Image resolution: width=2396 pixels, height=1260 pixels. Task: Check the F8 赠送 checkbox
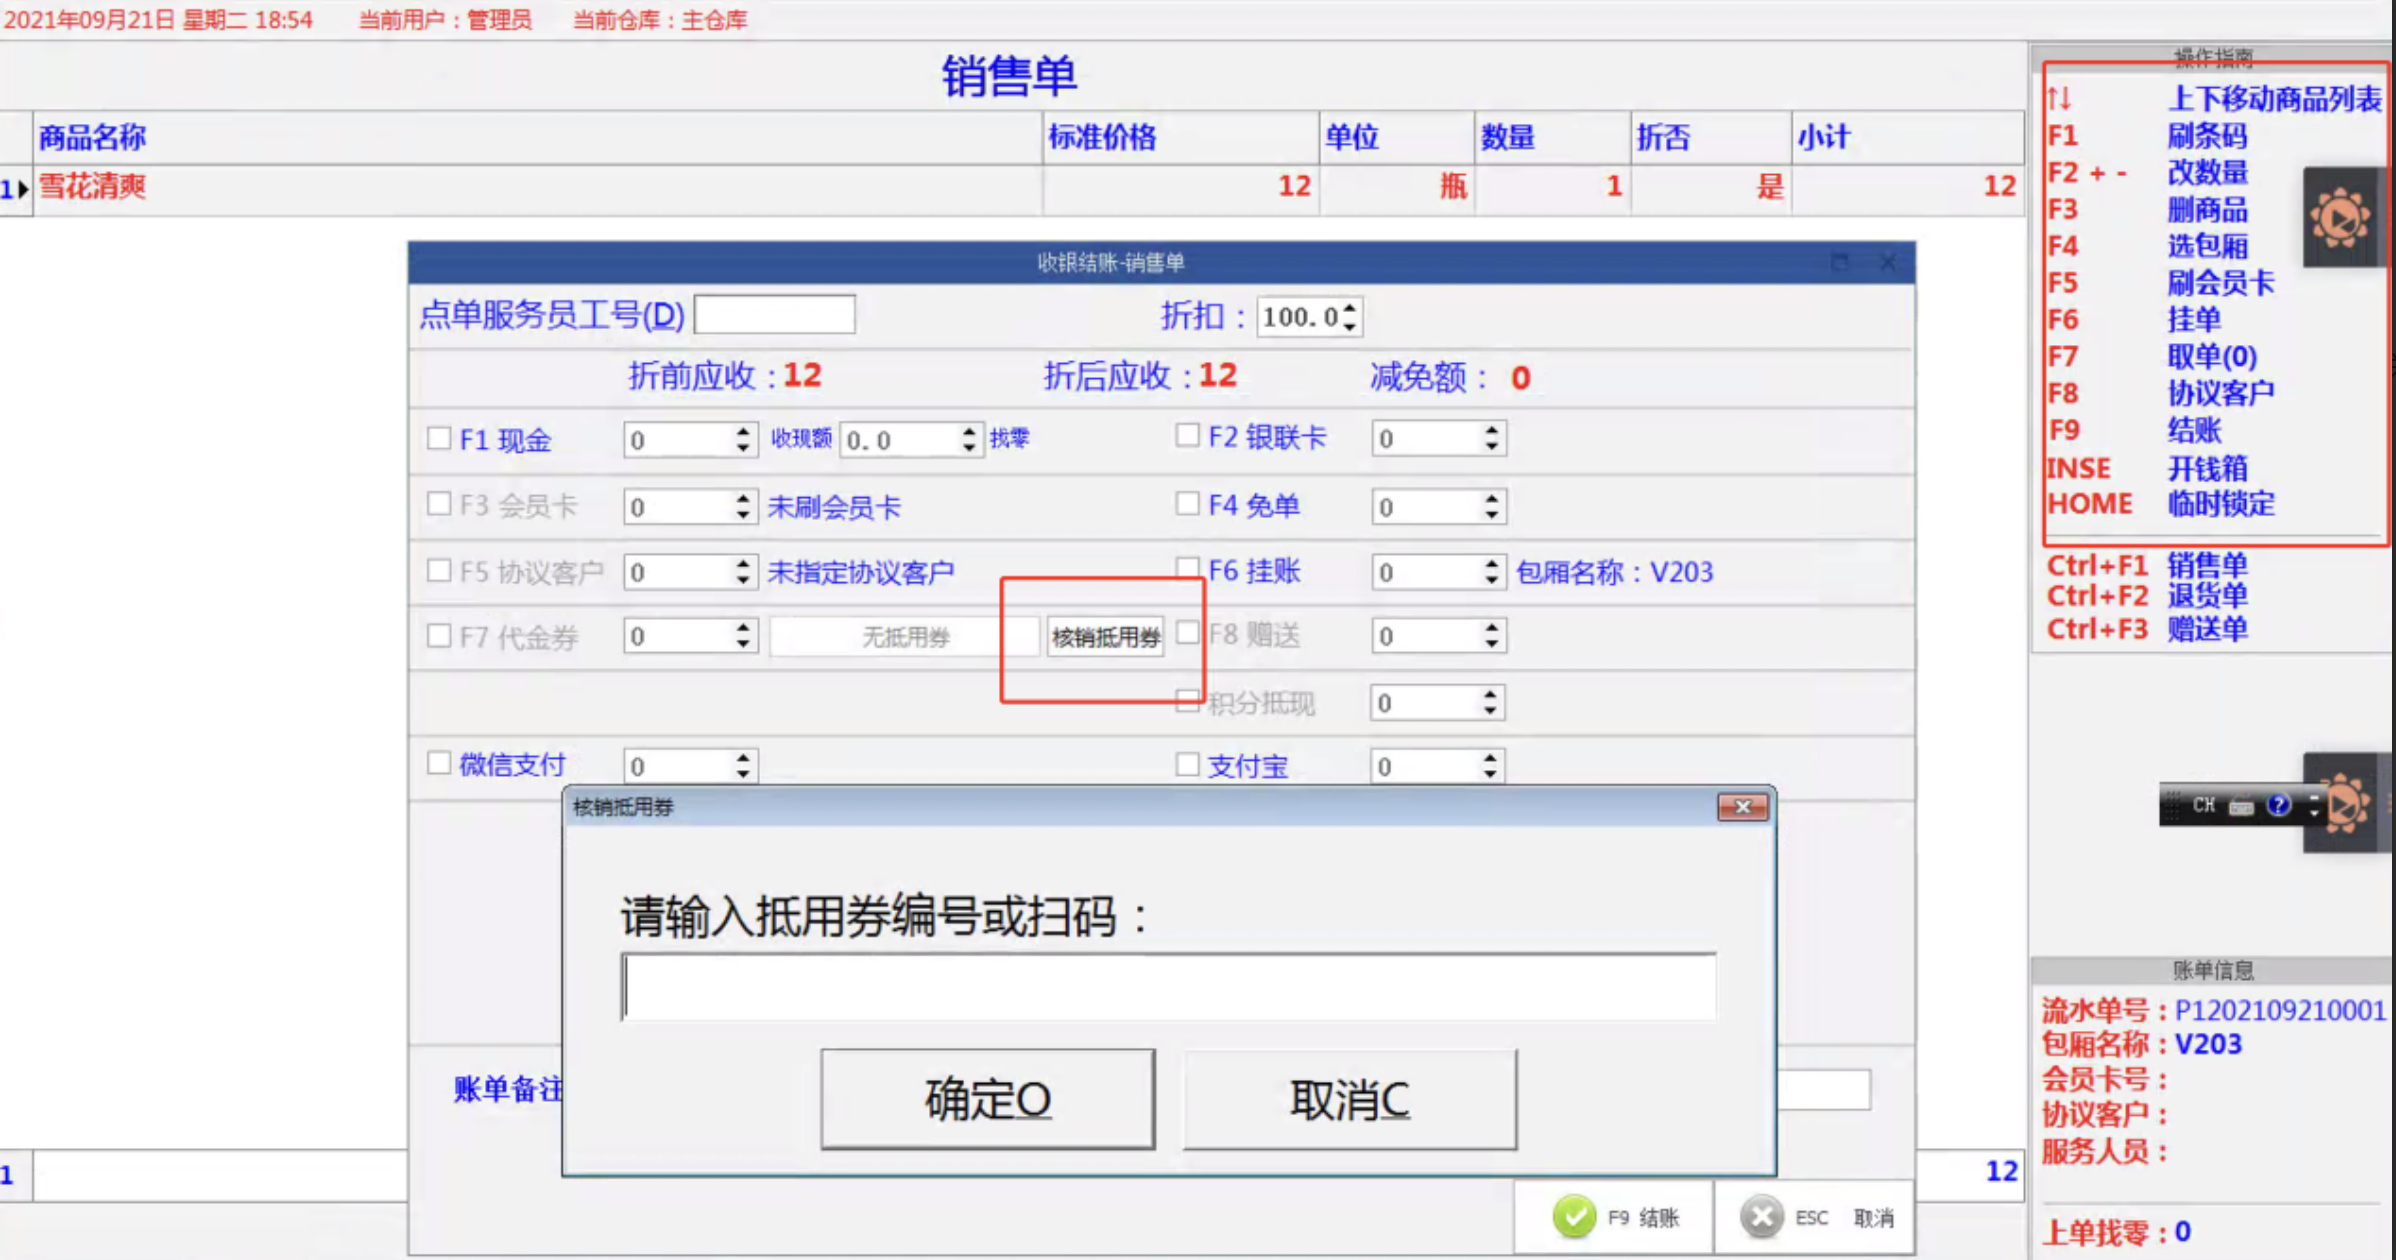pyautogui.click(x=1187, y=633)
